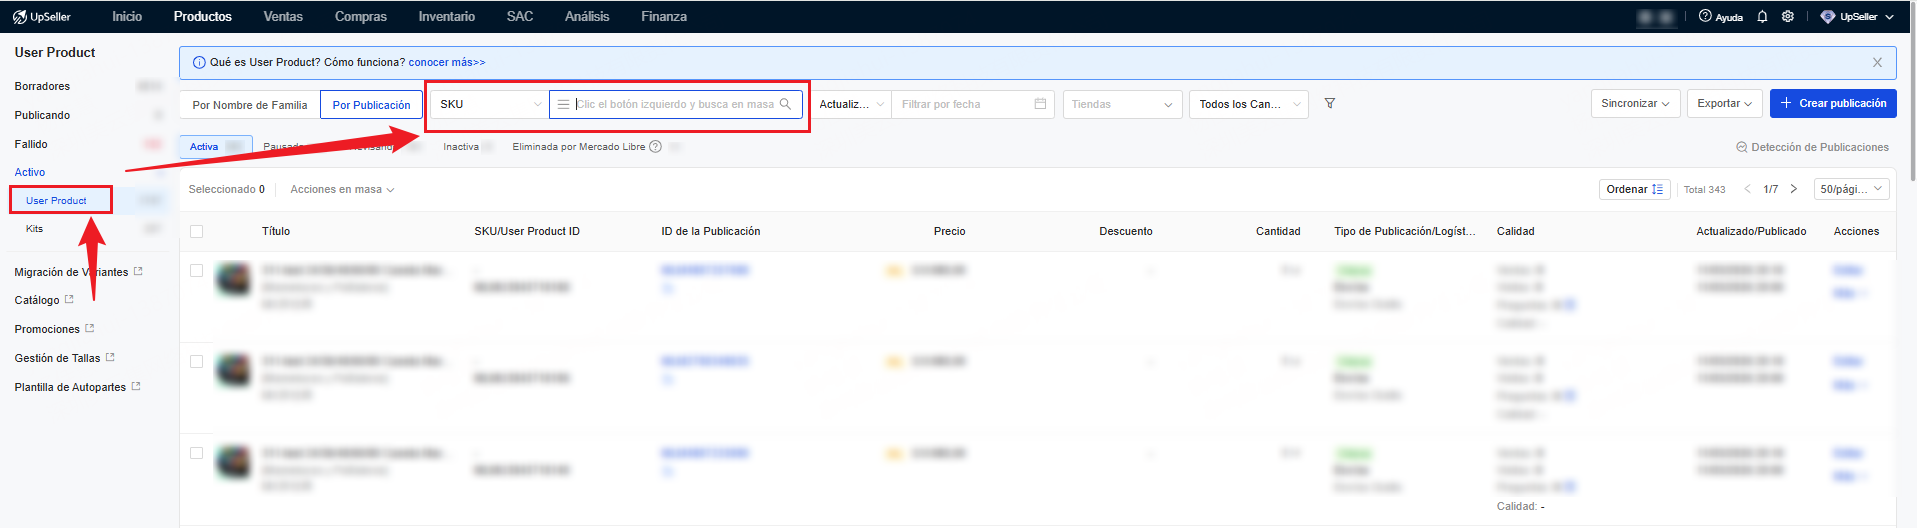Follow the conocer más link
Viewport: 1917px width, 528px height.
pyautogui.click(x=446, y=62)
